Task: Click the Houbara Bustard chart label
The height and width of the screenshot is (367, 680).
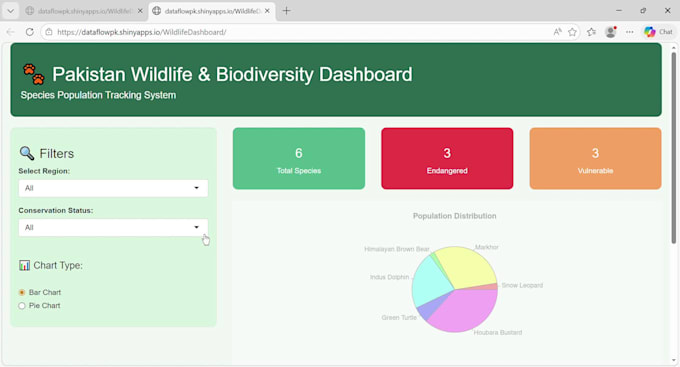Action: point(497,332)
